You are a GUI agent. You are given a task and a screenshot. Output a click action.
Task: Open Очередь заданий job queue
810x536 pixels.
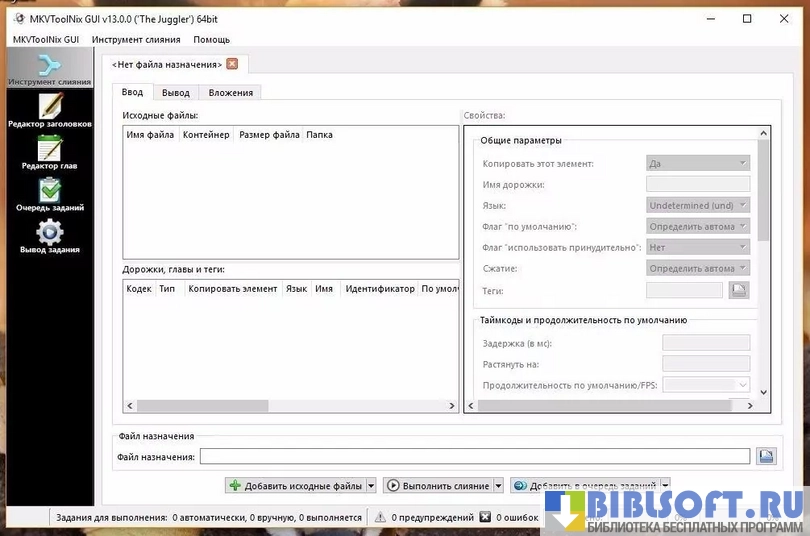[49, 194]
